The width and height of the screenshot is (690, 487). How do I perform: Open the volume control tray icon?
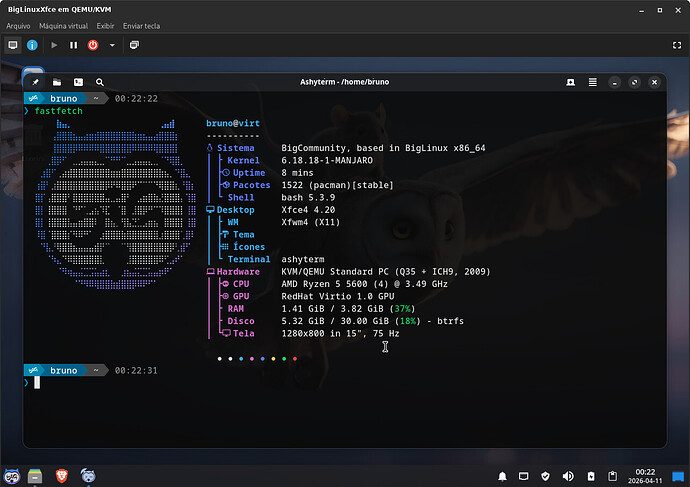pos(568,476)
